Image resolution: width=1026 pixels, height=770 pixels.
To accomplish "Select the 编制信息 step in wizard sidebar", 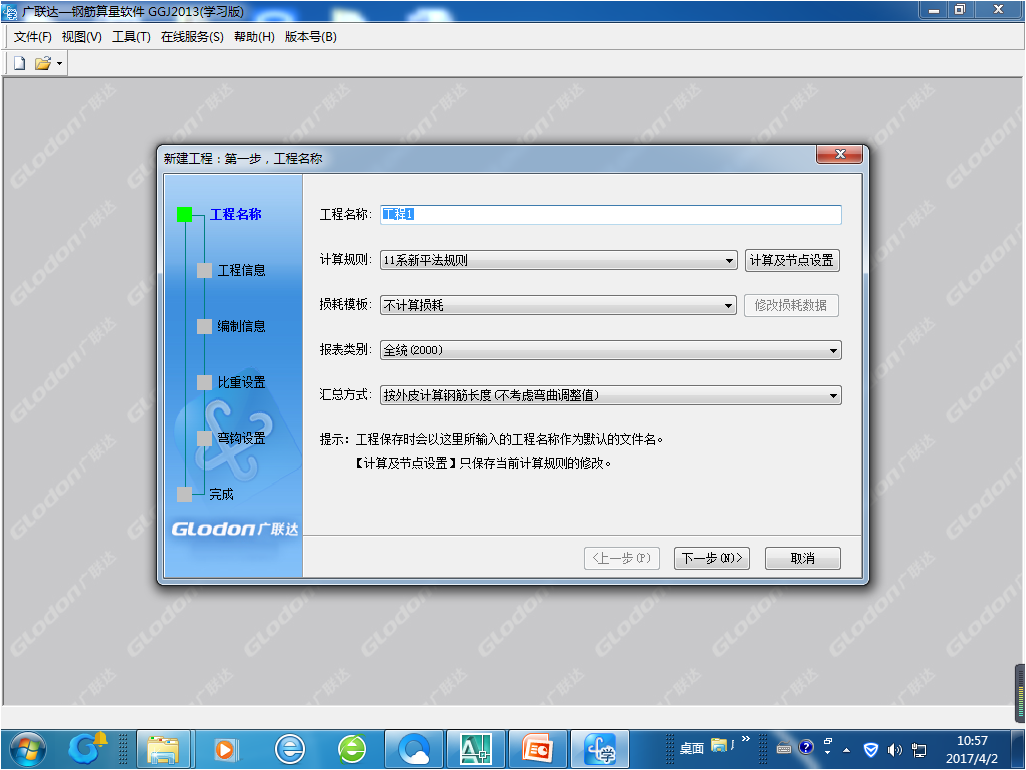I will 241,326.
